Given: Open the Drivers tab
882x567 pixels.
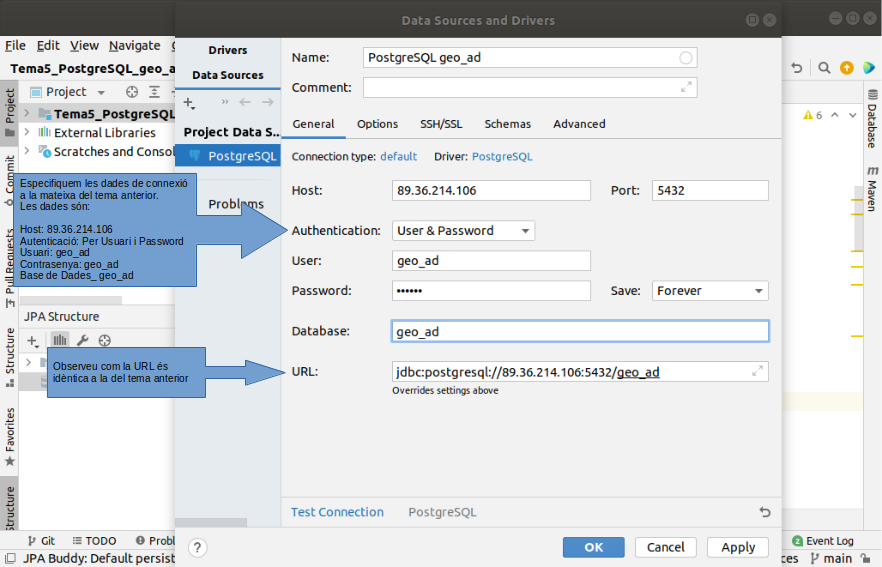Looking at the screenshot, I should click(228, 50).
